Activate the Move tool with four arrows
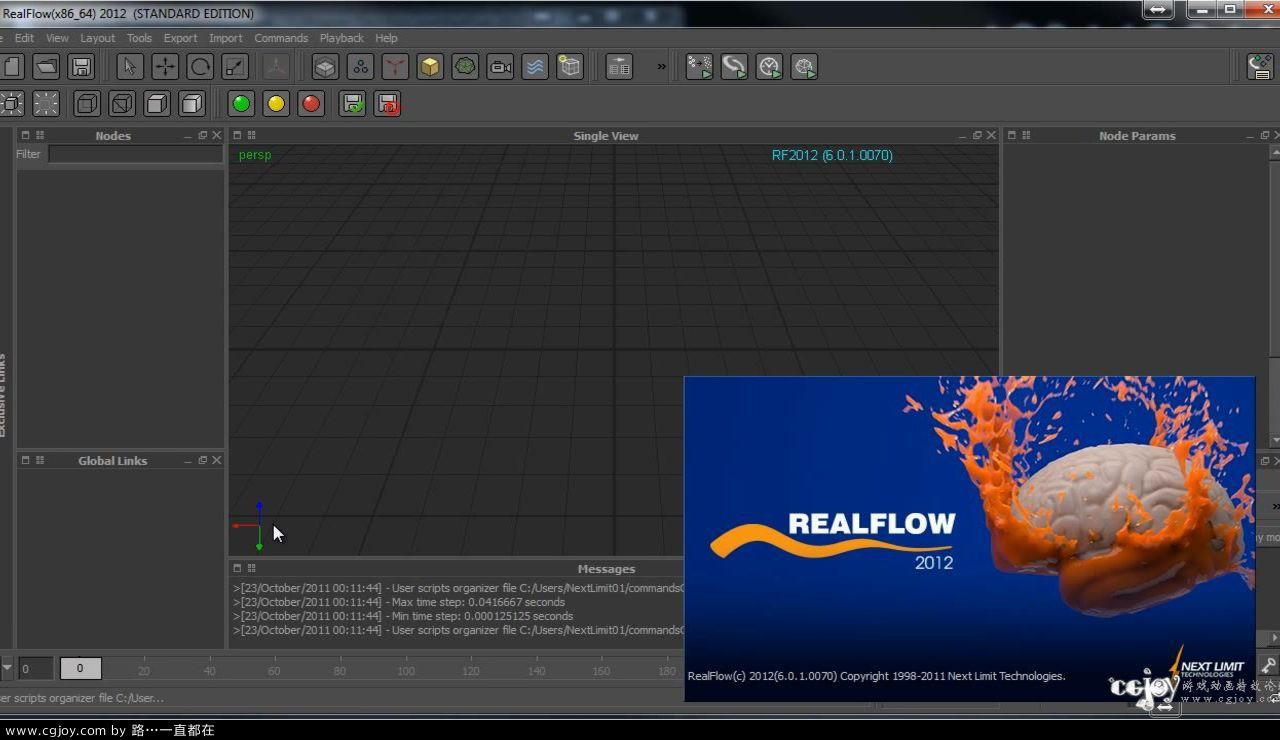Viewport: 1280px width, 740px height. (x=165, y=67)
